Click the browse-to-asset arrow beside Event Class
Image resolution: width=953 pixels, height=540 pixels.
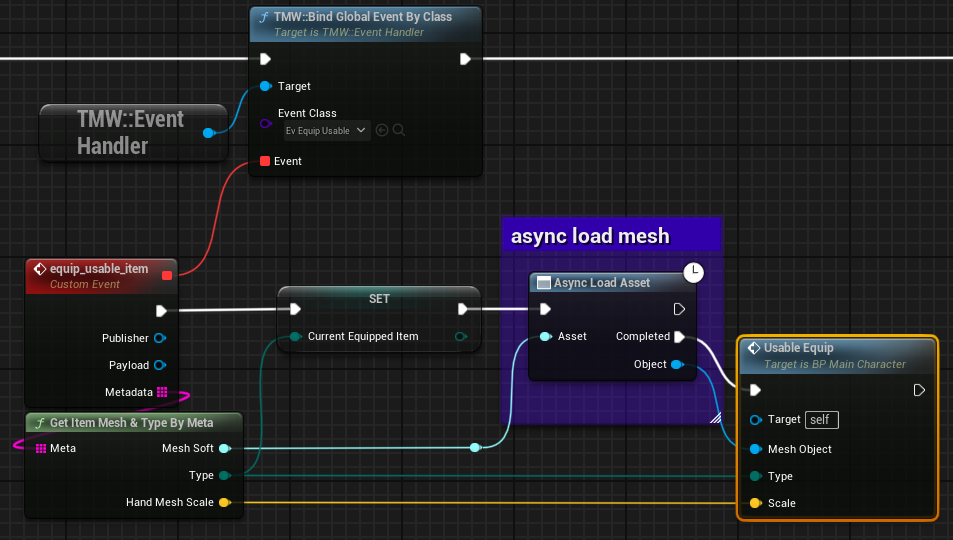point(382,130)
